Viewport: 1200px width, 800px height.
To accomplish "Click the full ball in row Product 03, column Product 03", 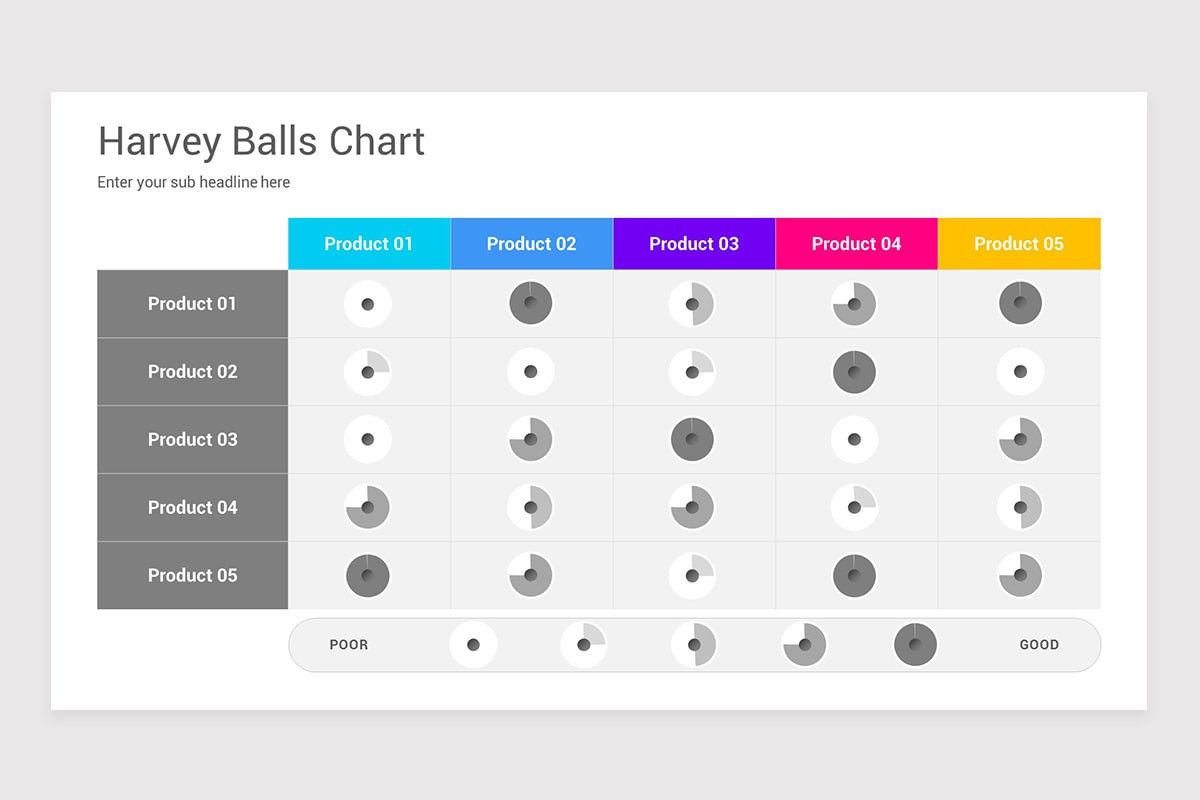I will tap(692, 440).
